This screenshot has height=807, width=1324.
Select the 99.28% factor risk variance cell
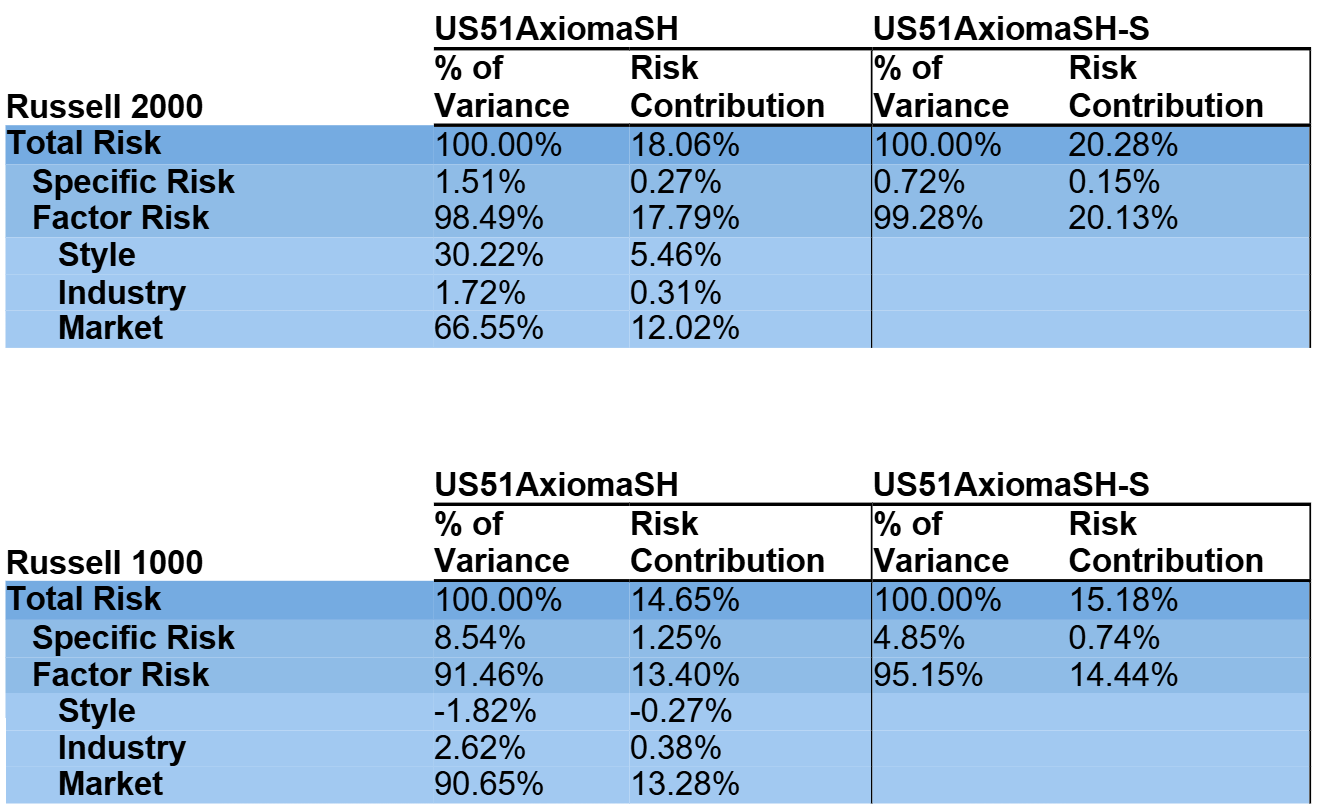[928, 218]
